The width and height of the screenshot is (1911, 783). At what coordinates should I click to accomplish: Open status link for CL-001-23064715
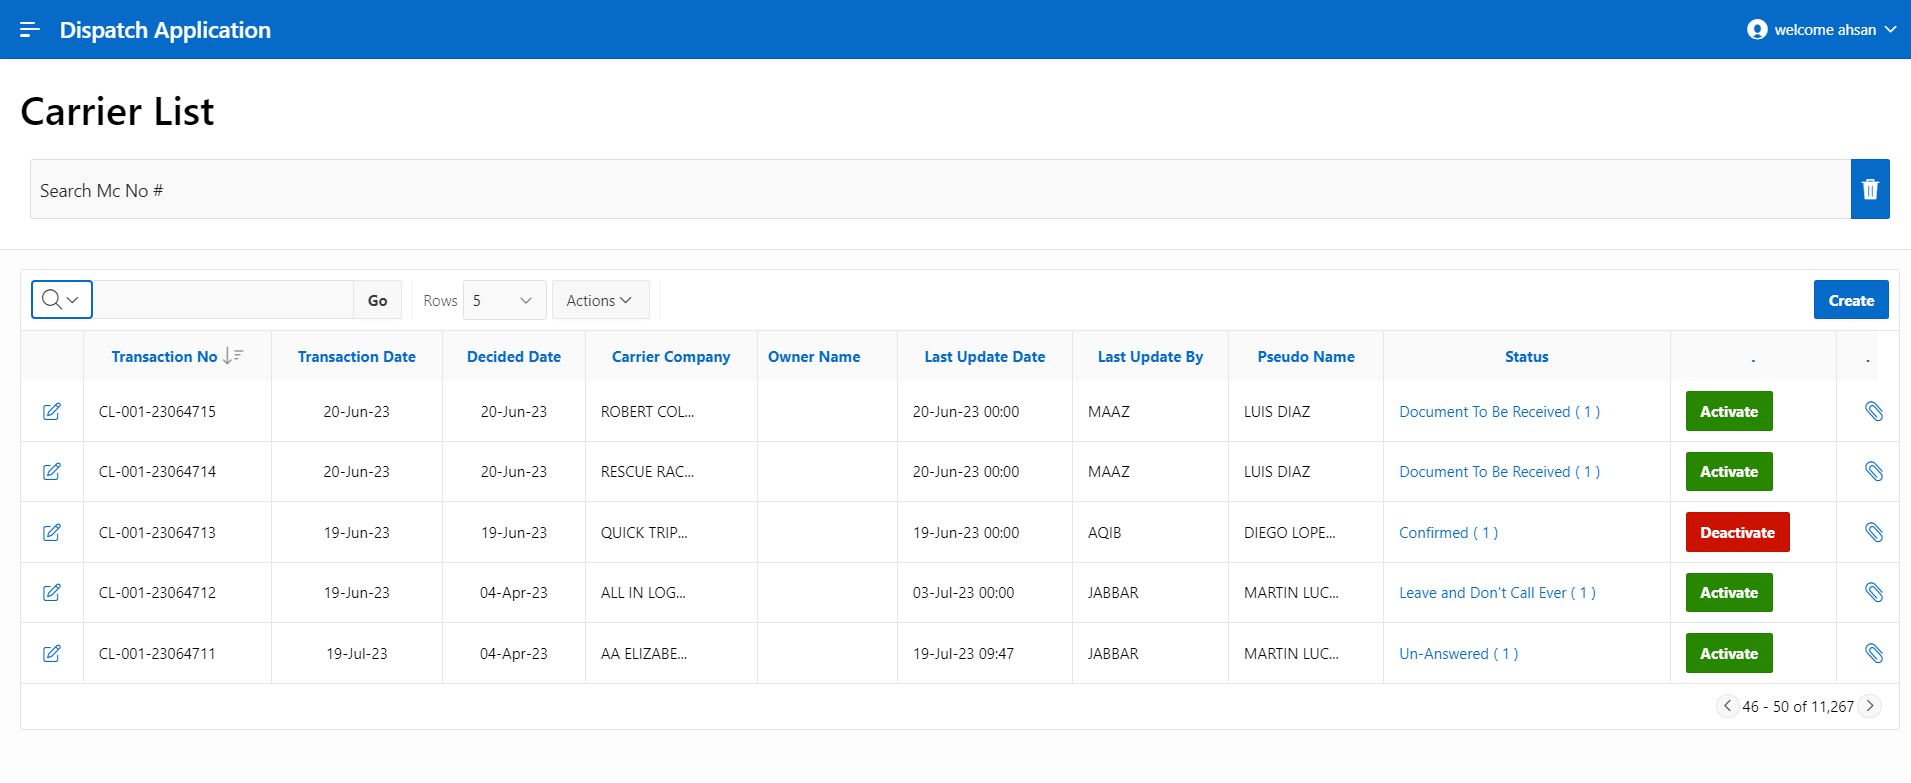tap(1499, 411)
